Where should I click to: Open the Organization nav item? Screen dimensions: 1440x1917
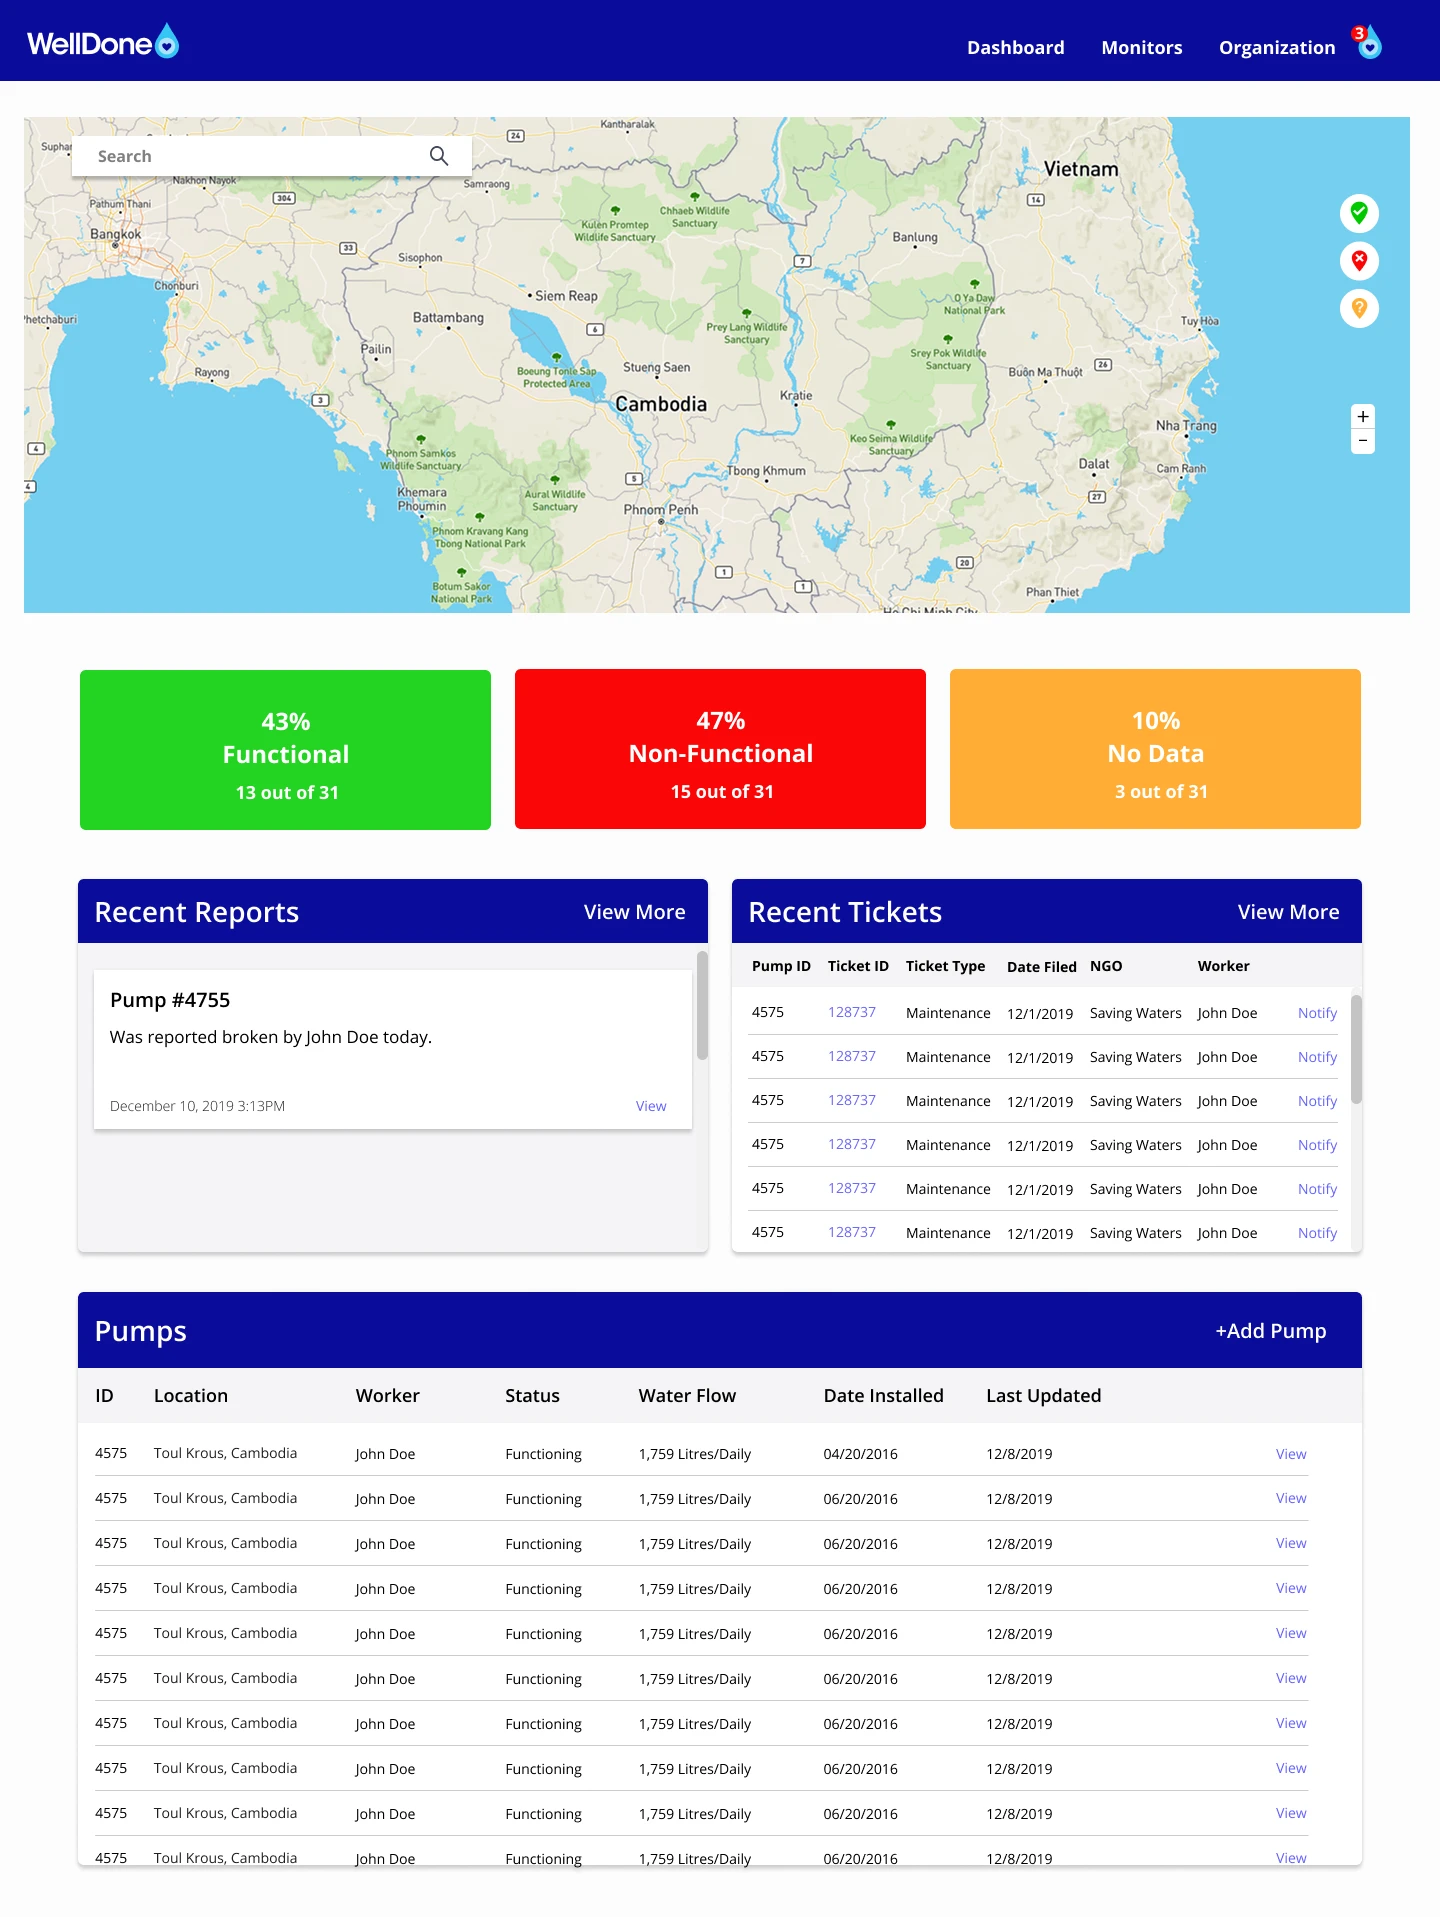(x=1276, y=47)
